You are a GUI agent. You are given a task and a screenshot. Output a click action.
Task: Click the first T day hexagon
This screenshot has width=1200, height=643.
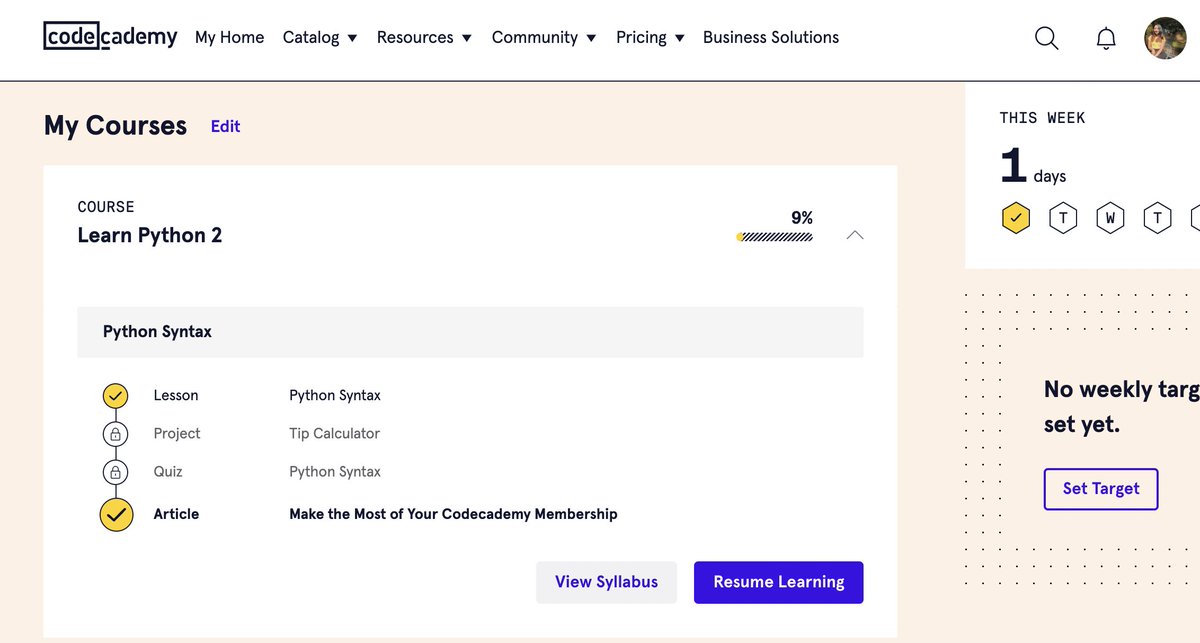[x=1063, y=217]
